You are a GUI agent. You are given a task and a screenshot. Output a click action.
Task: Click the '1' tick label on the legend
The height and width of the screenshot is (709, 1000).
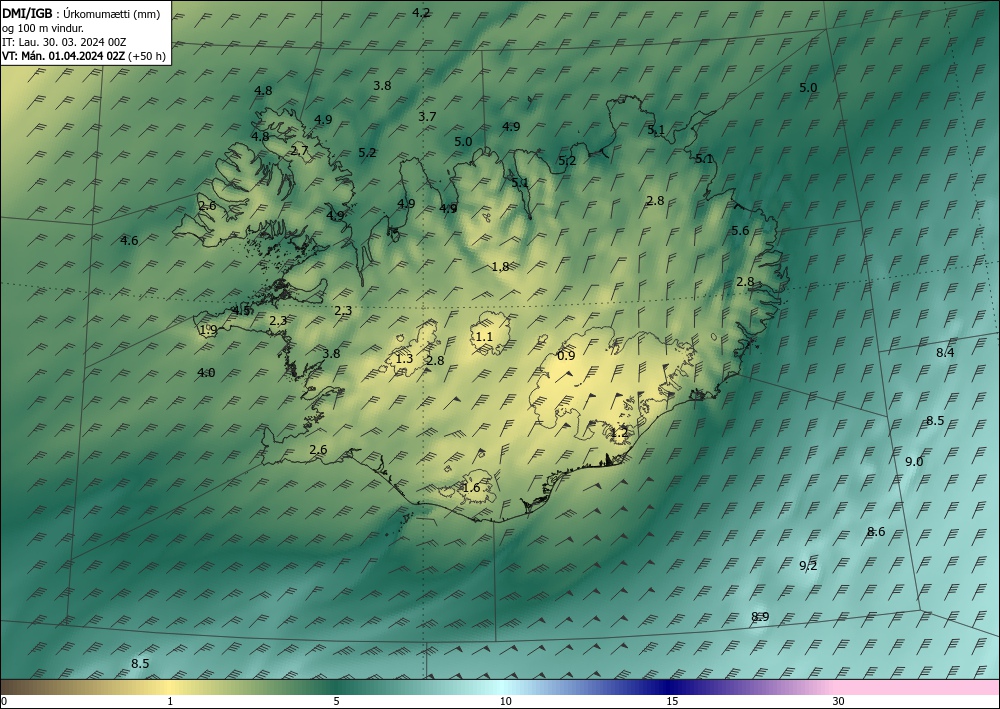click(x=170, y=701)
